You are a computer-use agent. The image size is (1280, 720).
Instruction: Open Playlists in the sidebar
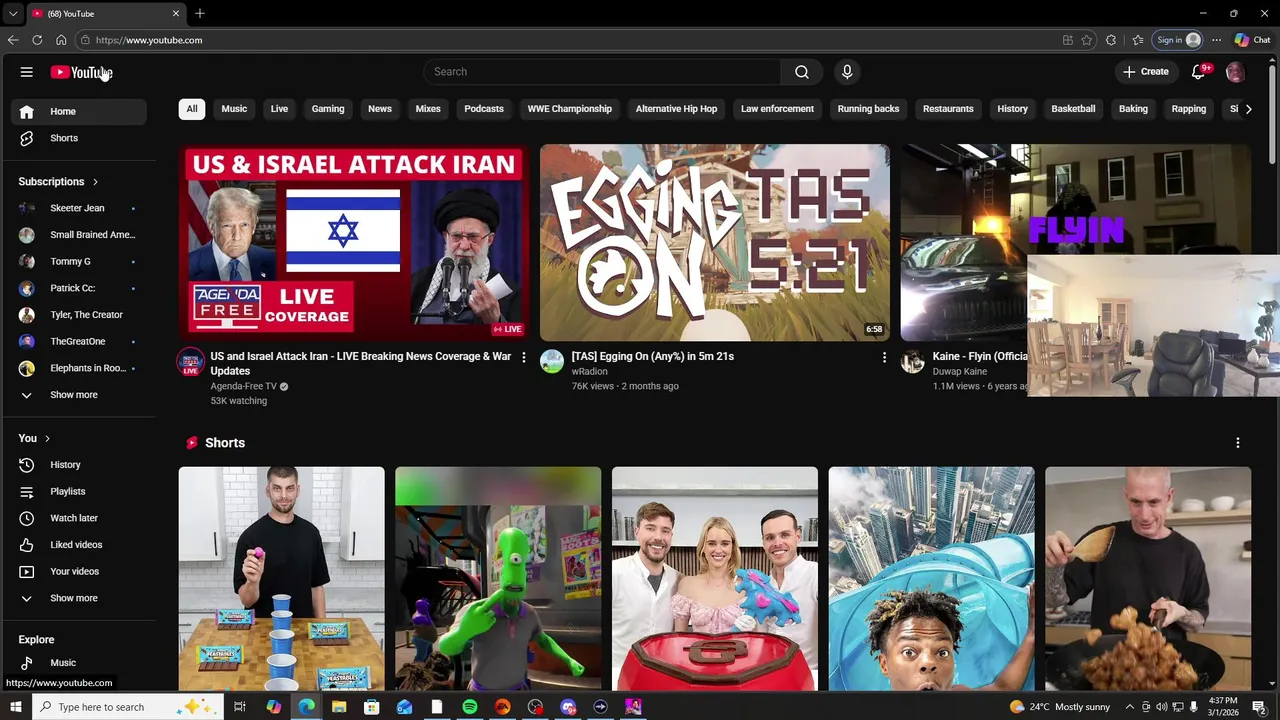tap(78, 492)
